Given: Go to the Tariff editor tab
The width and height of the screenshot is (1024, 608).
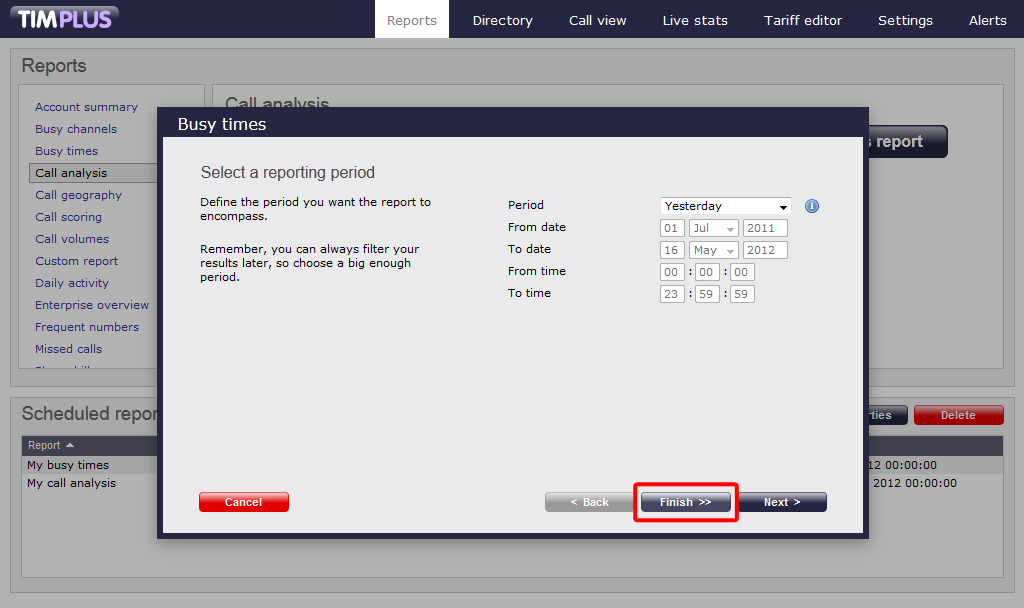Looking at the screenshot, I should click(803, 20).
